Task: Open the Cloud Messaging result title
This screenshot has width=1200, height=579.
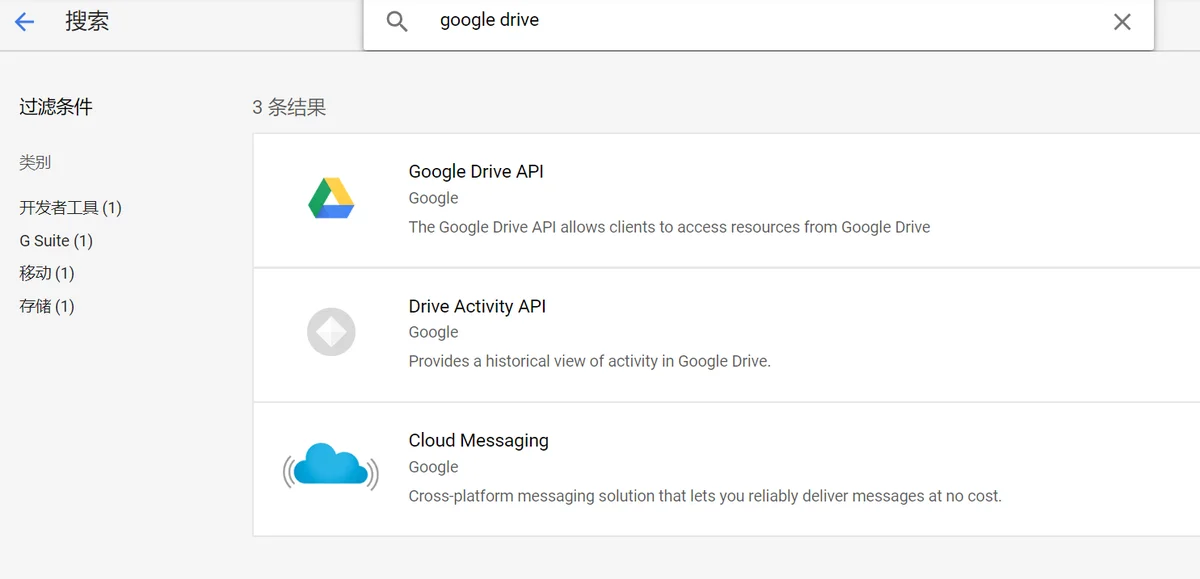Action: pyautogui.click(x=478, y=440)
